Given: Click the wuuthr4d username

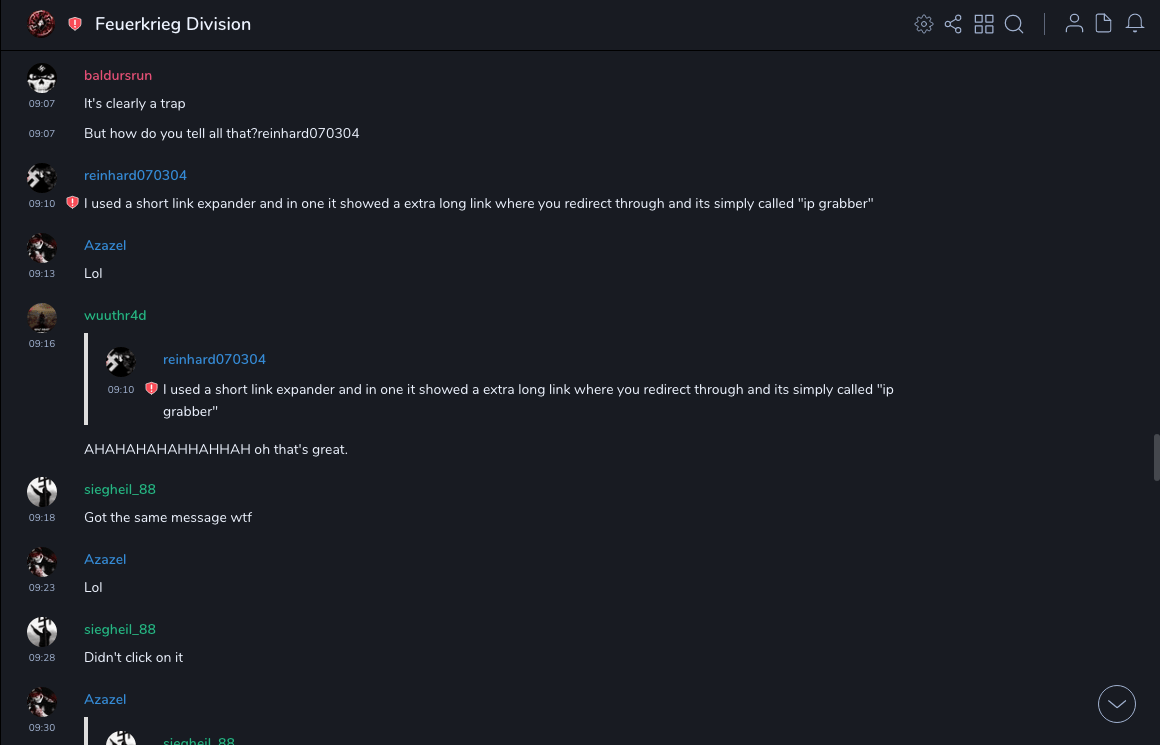Looking at the screenshot, I should click(115, 316).
